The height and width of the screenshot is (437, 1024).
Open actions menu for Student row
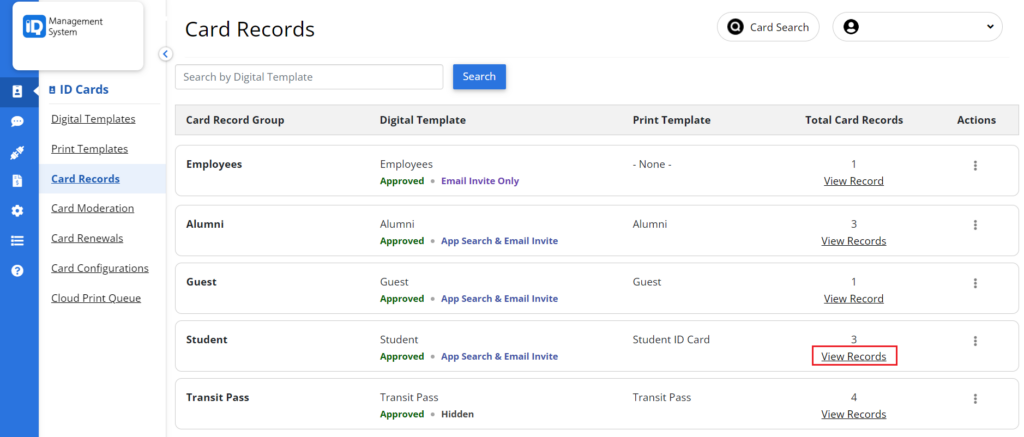tap(975, 341)
